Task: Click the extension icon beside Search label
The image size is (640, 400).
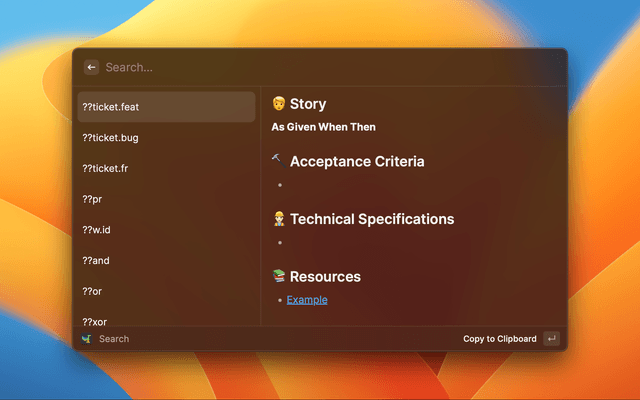Action: coord(87,339)
